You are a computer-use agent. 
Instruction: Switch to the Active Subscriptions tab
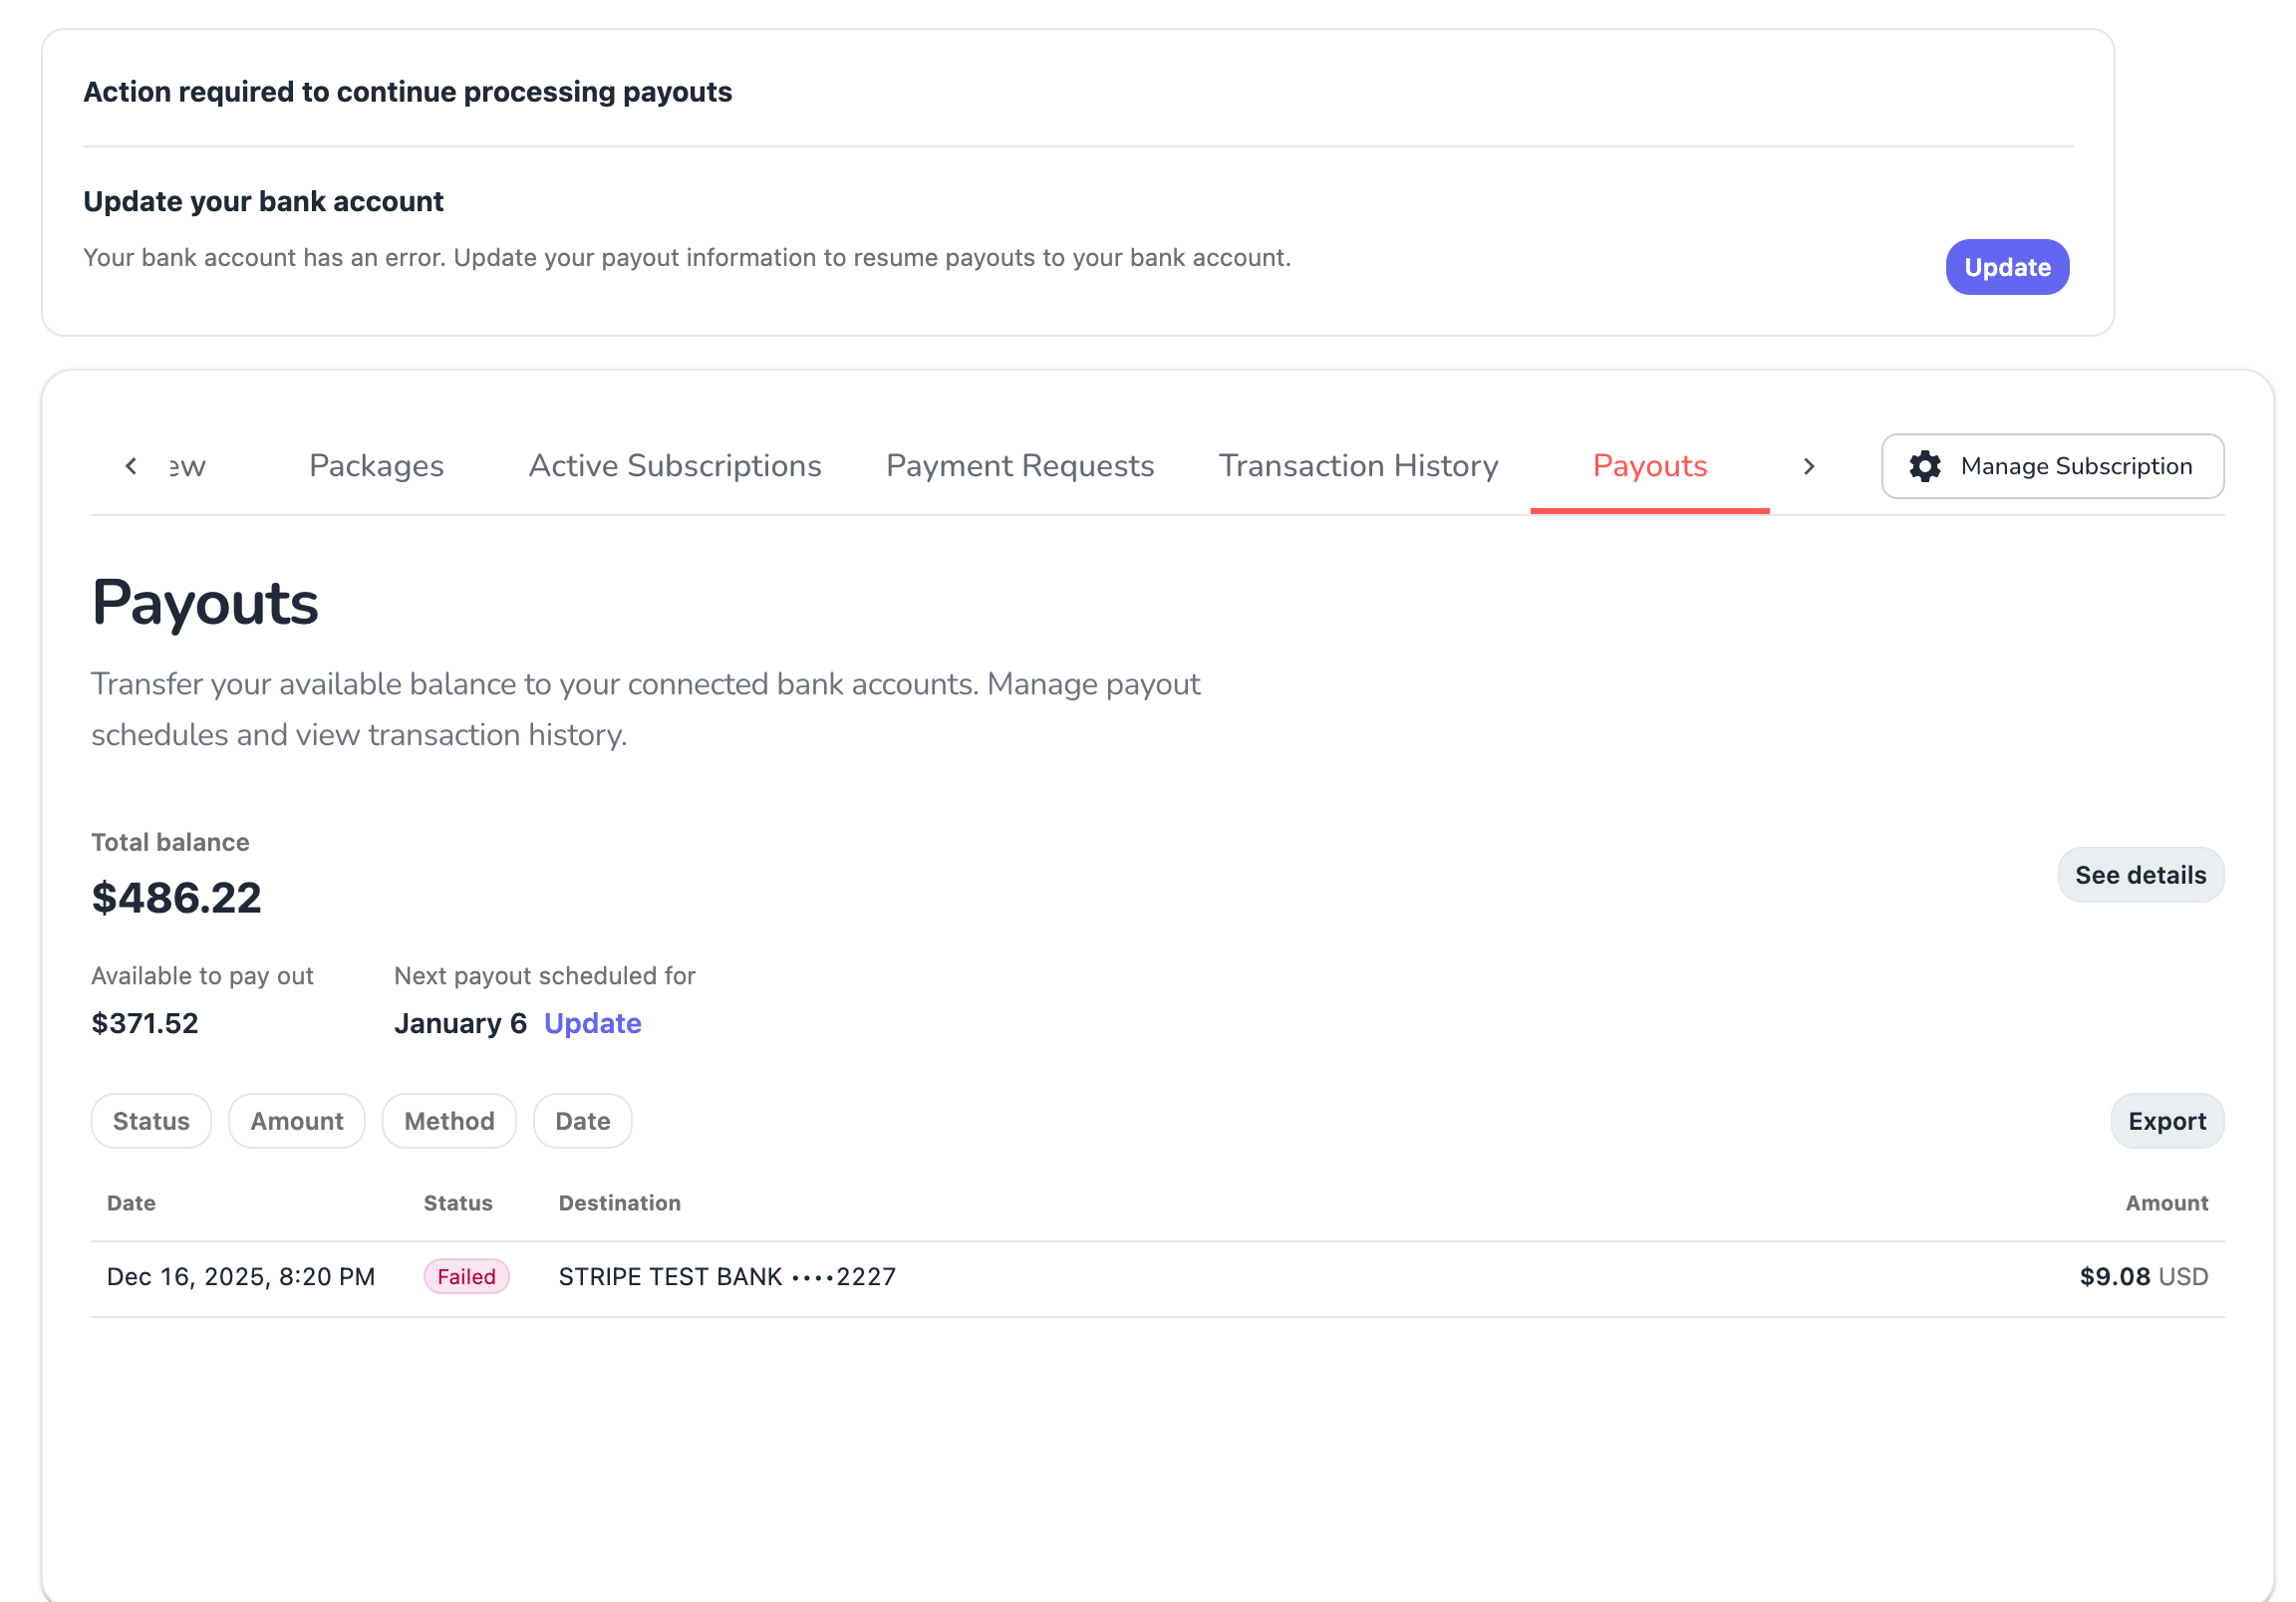click(x=674, y=466)
